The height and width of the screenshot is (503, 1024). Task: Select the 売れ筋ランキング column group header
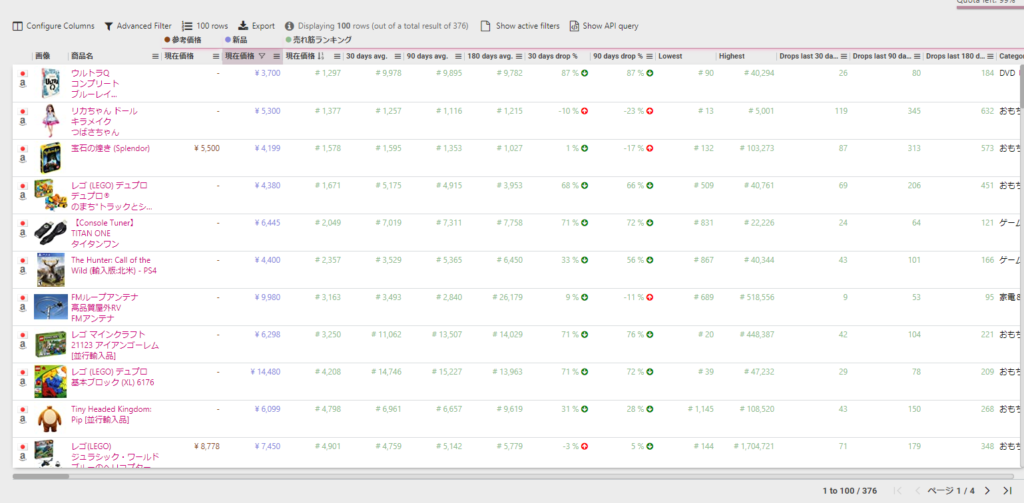point(319,41)
